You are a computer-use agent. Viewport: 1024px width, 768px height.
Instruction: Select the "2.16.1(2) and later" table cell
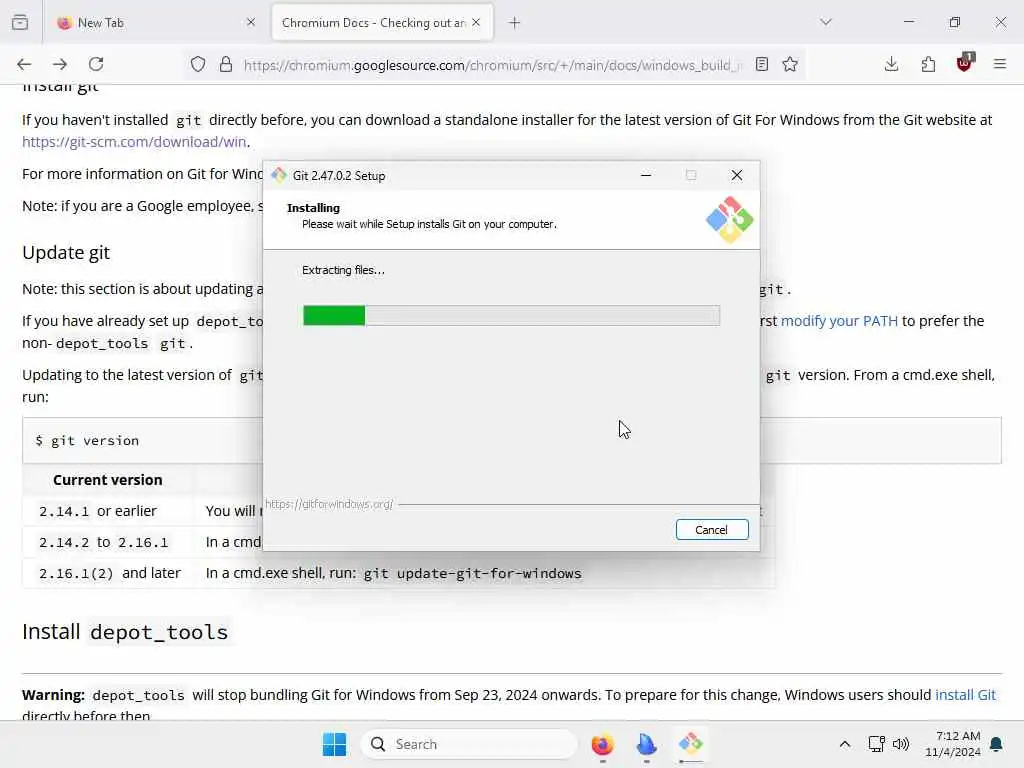(108, 573)
